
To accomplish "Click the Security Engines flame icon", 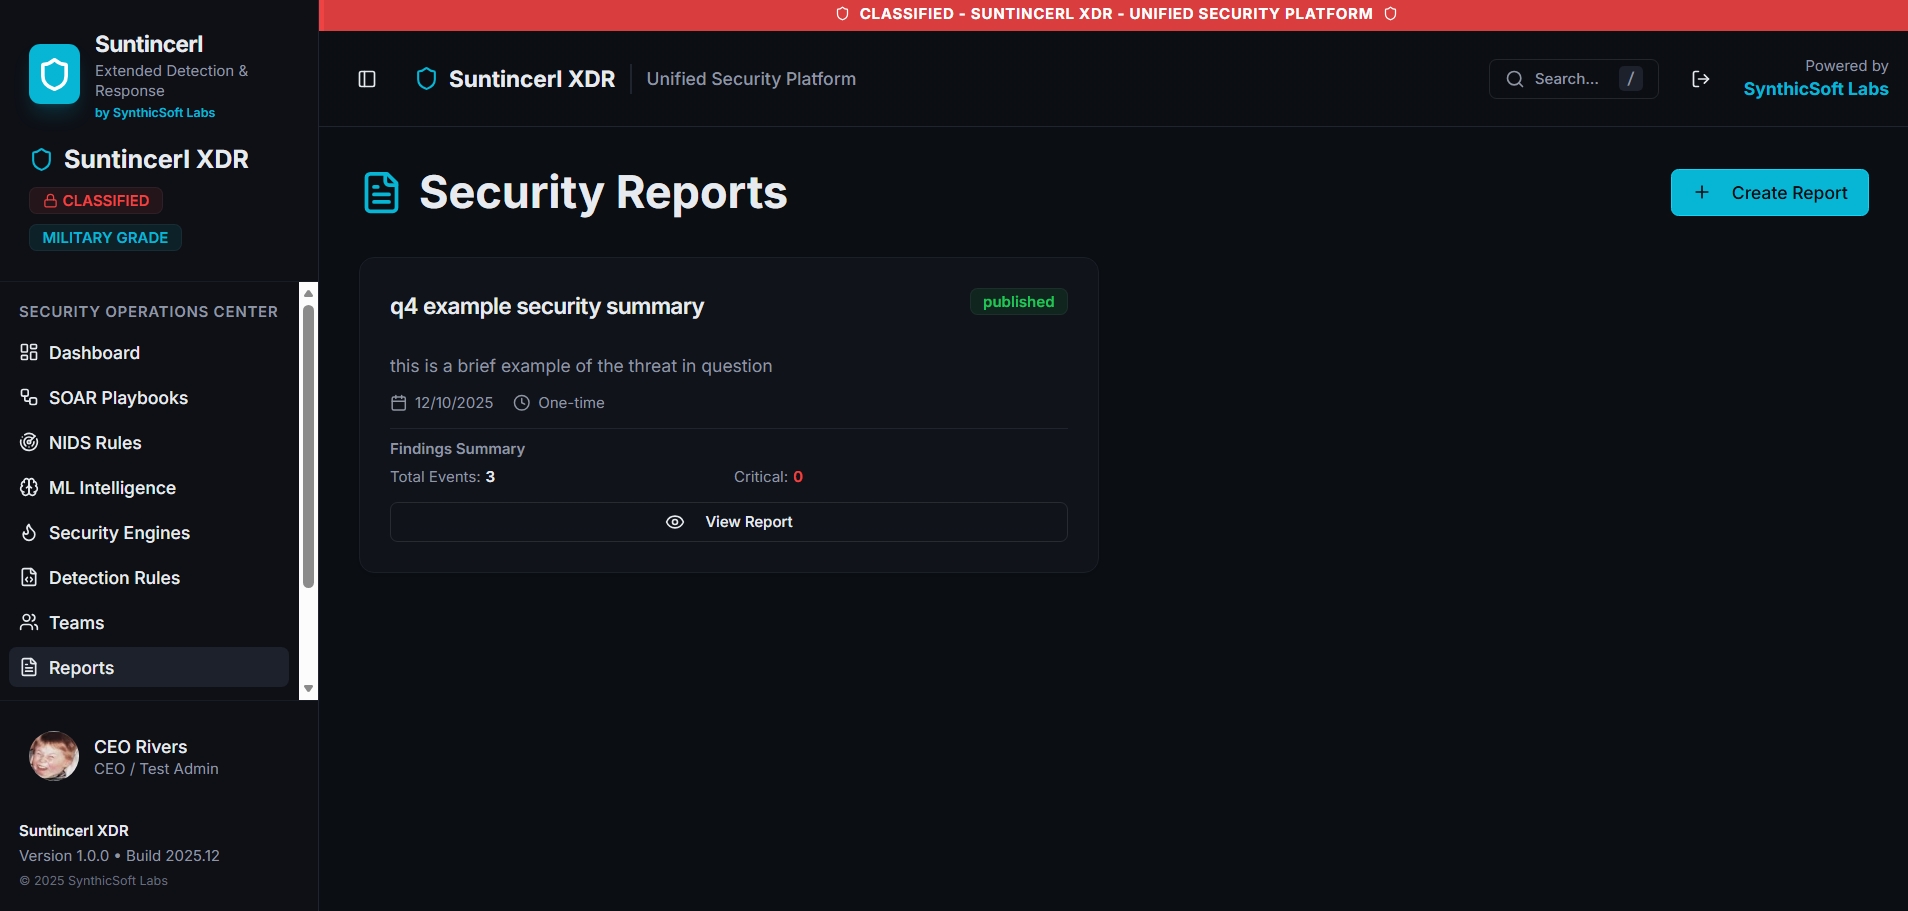I will (29, 533).
